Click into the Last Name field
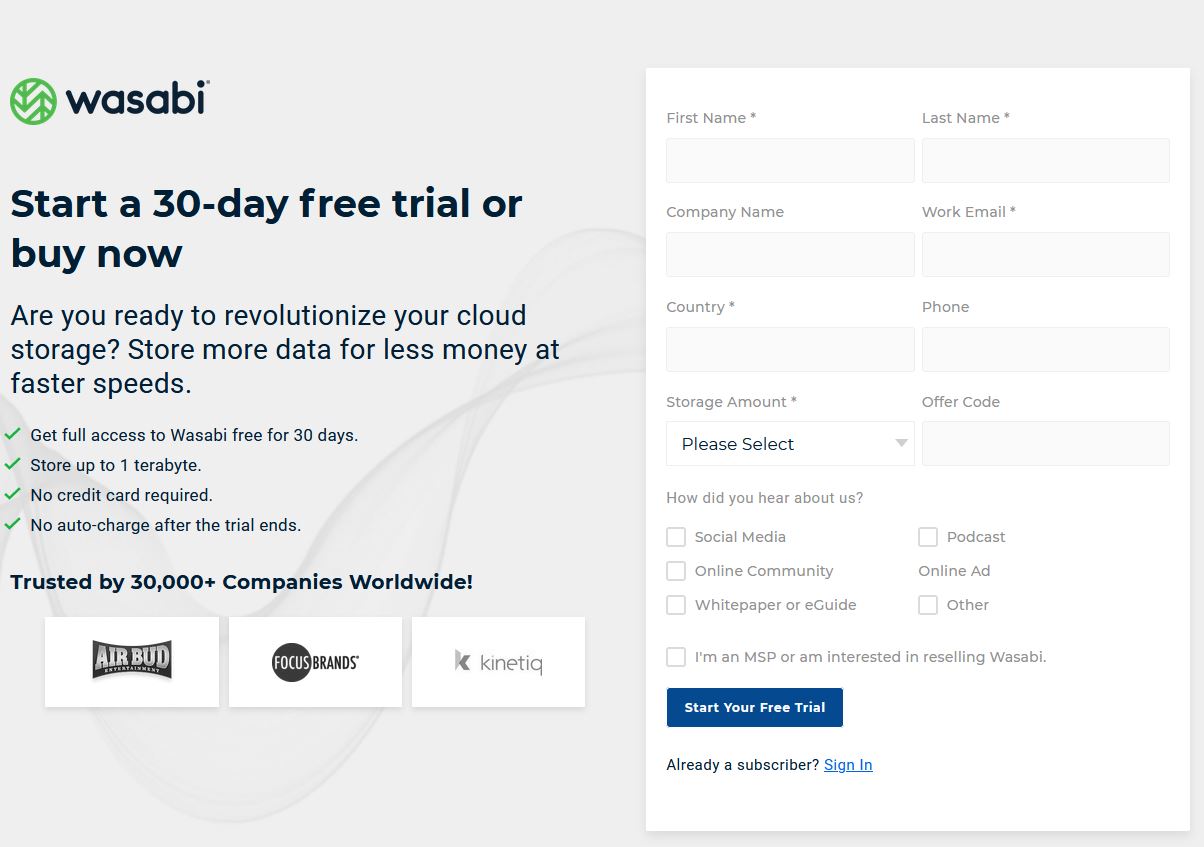Image resolution: width=1204 pixels, height=847 pixels. coord(1045,161)
